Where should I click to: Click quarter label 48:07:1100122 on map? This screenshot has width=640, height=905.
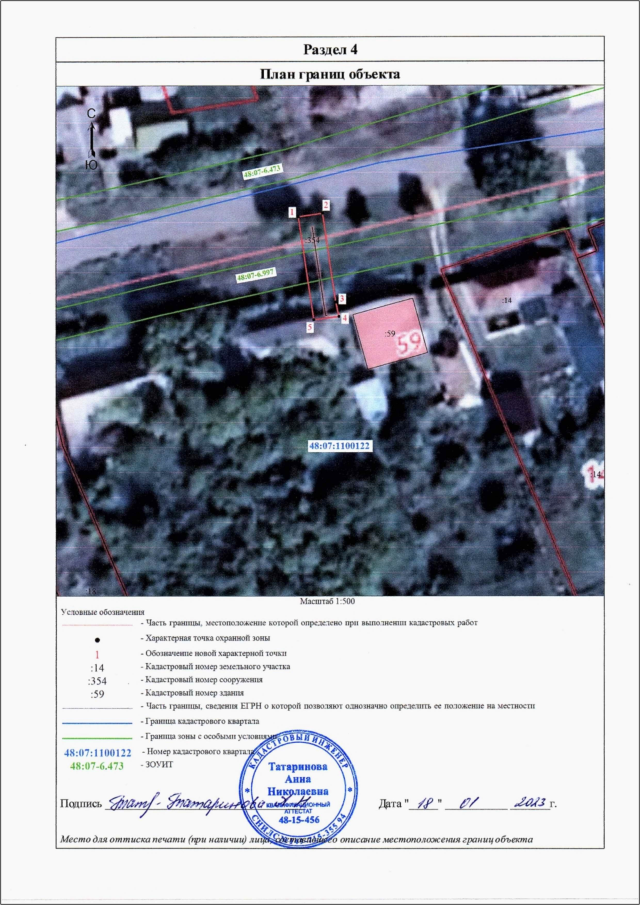(x=340, y=444)
